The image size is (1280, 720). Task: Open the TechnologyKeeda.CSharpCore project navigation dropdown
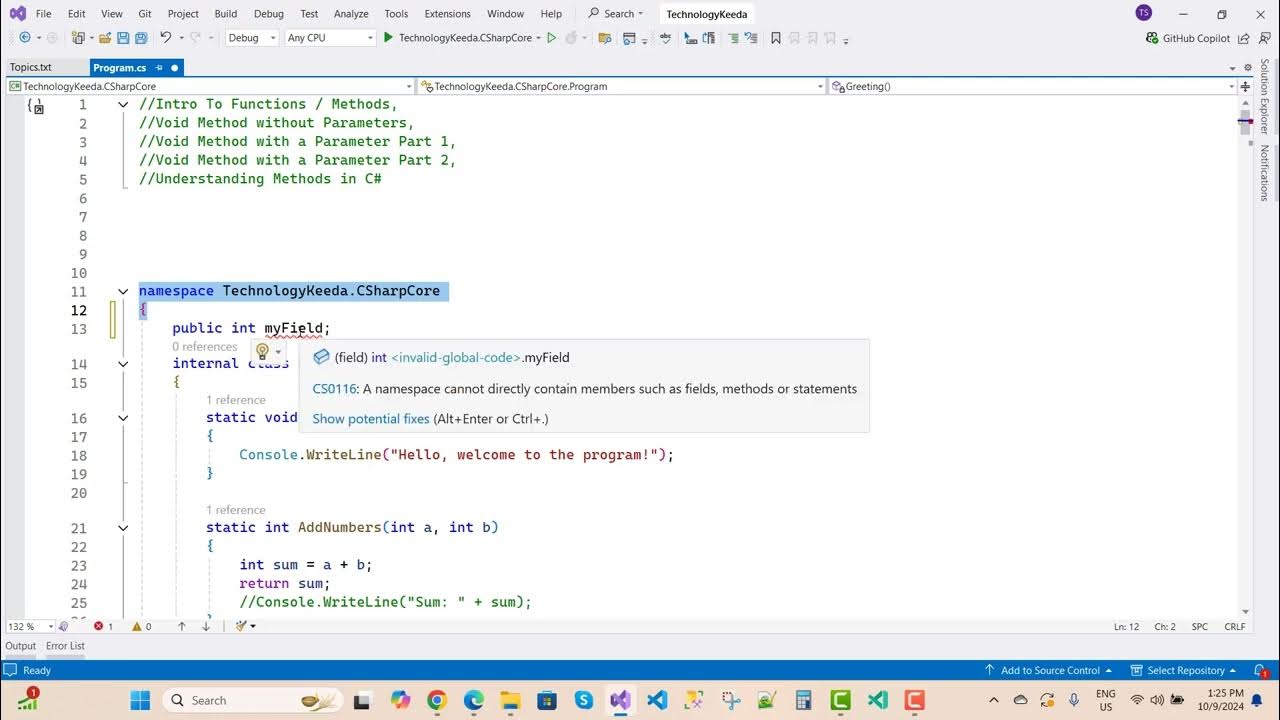pos(210,86)
